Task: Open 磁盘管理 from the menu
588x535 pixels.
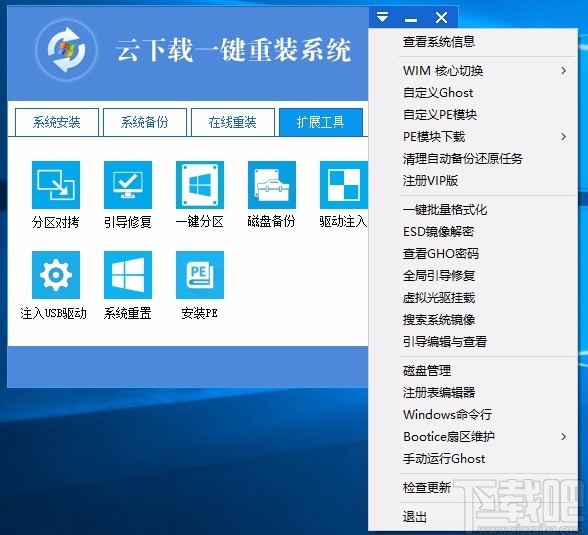Action: 473,371
